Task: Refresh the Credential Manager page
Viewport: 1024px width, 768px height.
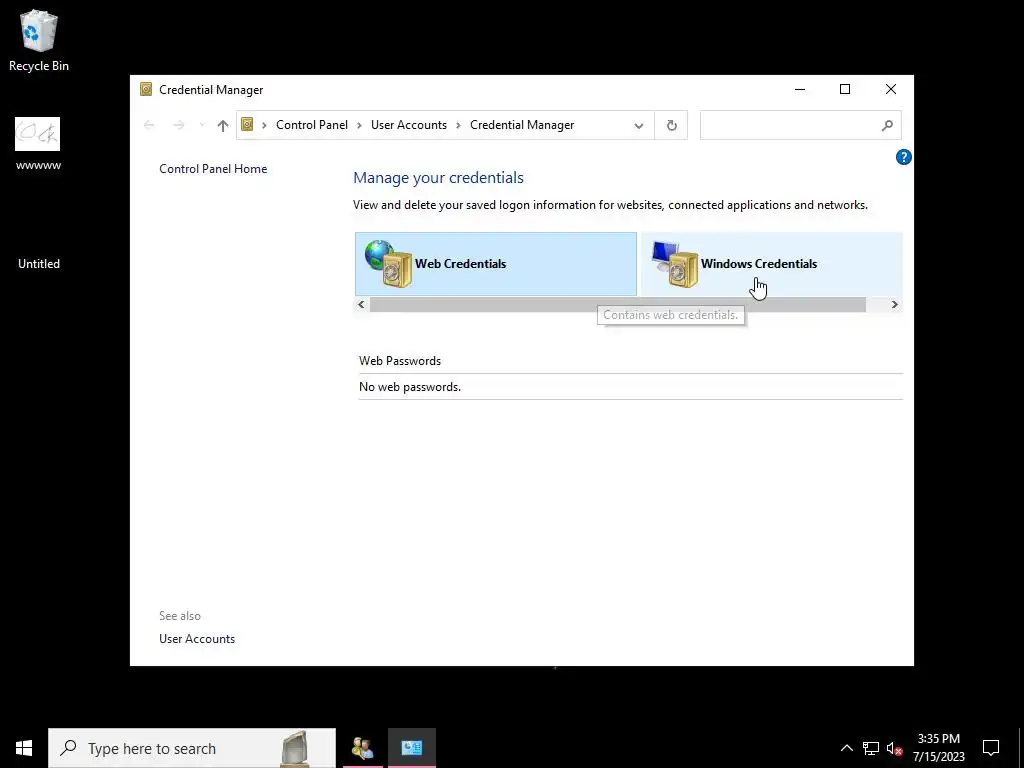Action: [671, 125]
